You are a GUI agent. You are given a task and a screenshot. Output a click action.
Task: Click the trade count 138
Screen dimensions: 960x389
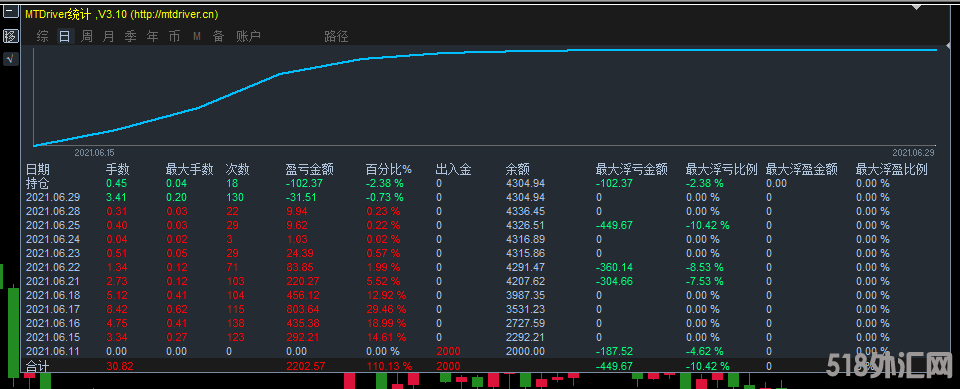(x=234, y=323)
